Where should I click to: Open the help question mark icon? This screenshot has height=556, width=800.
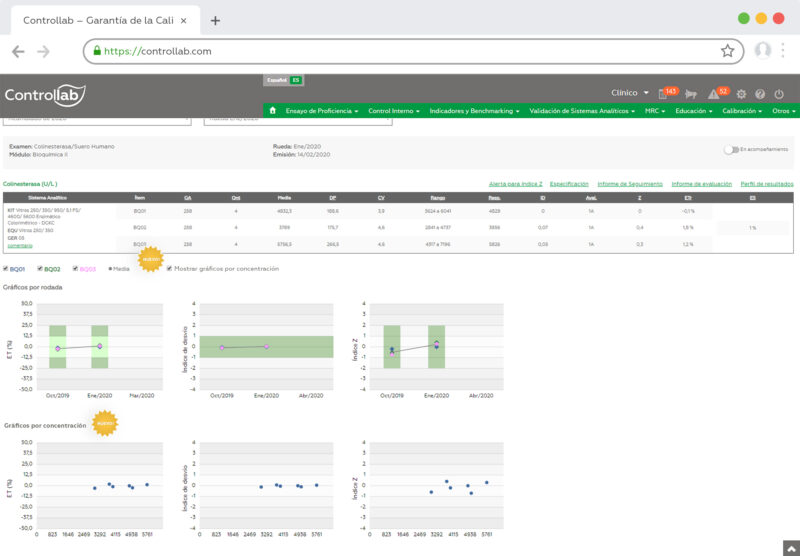[760, 94]
